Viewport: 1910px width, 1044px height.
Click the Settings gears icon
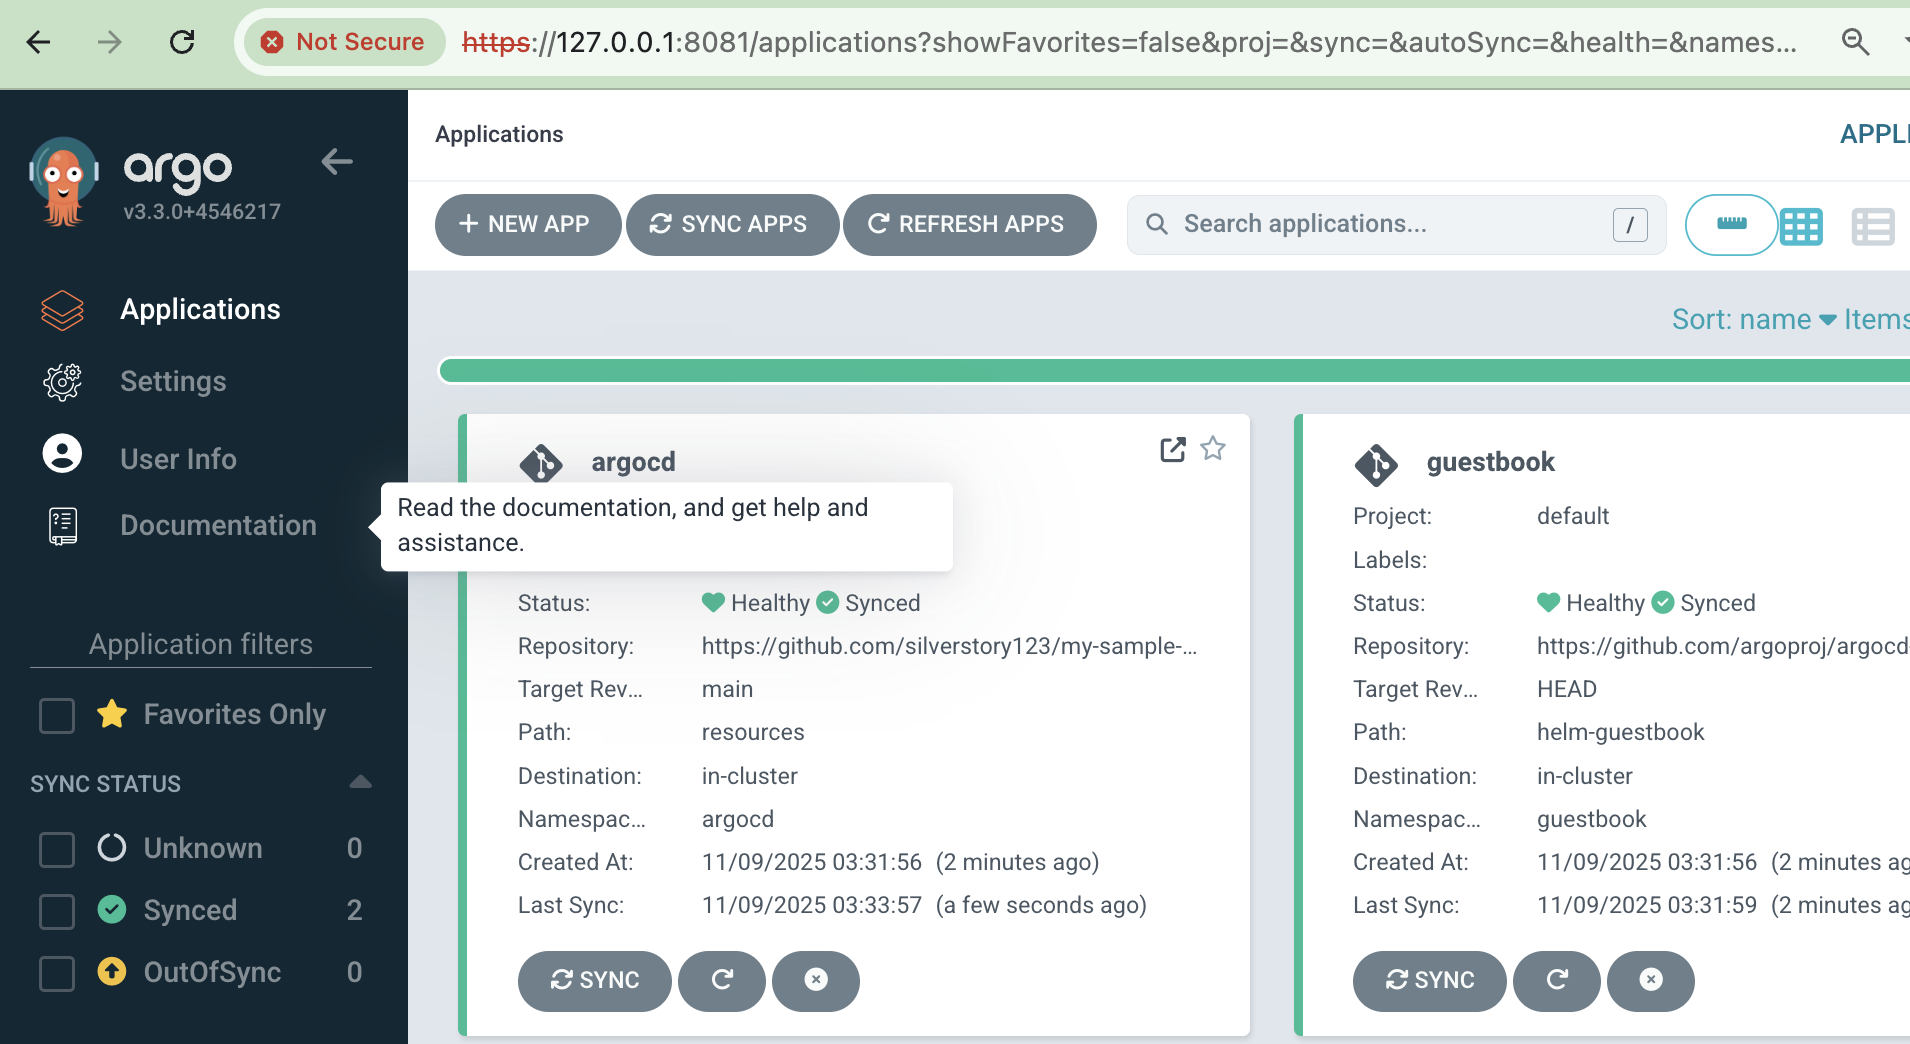point(62,382)
